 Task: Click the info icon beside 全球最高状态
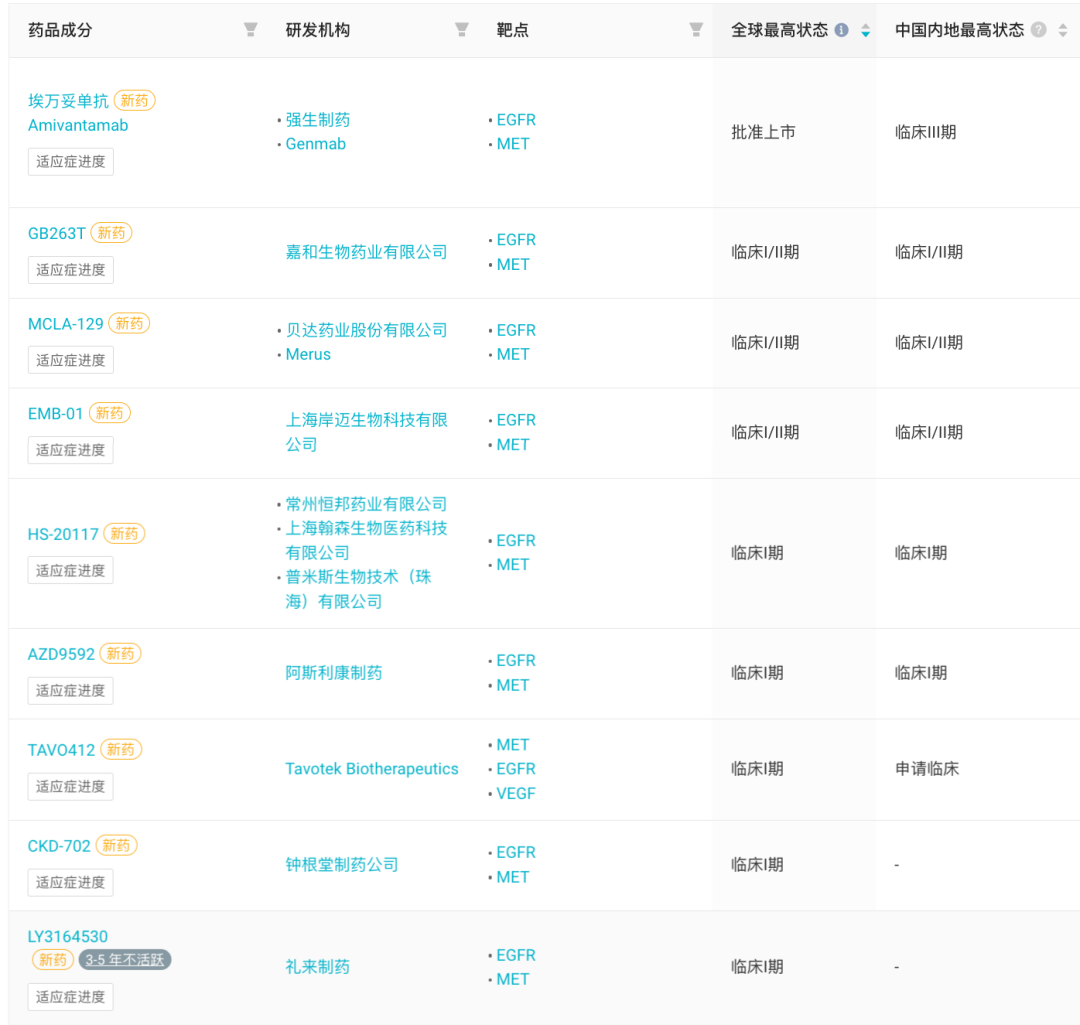pos(842,30)
